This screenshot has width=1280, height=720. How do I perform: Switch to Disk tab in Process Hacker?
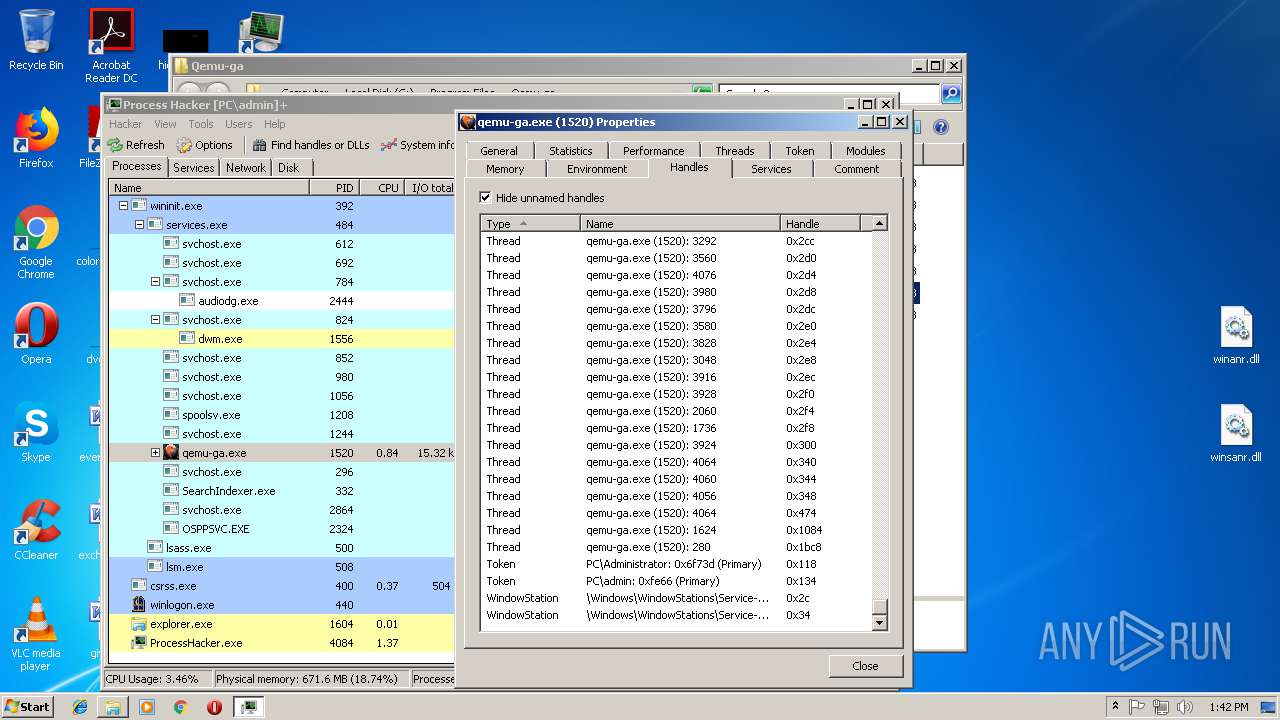(288, 168)
